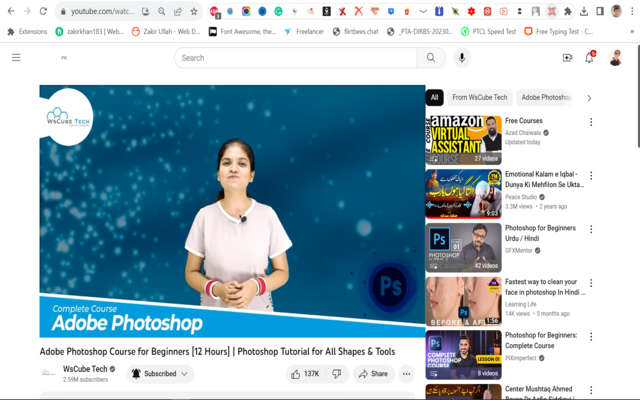Open Fastest way to clean your face title
The height and width of the screenshot is (400, 640).
coord(544,287)
